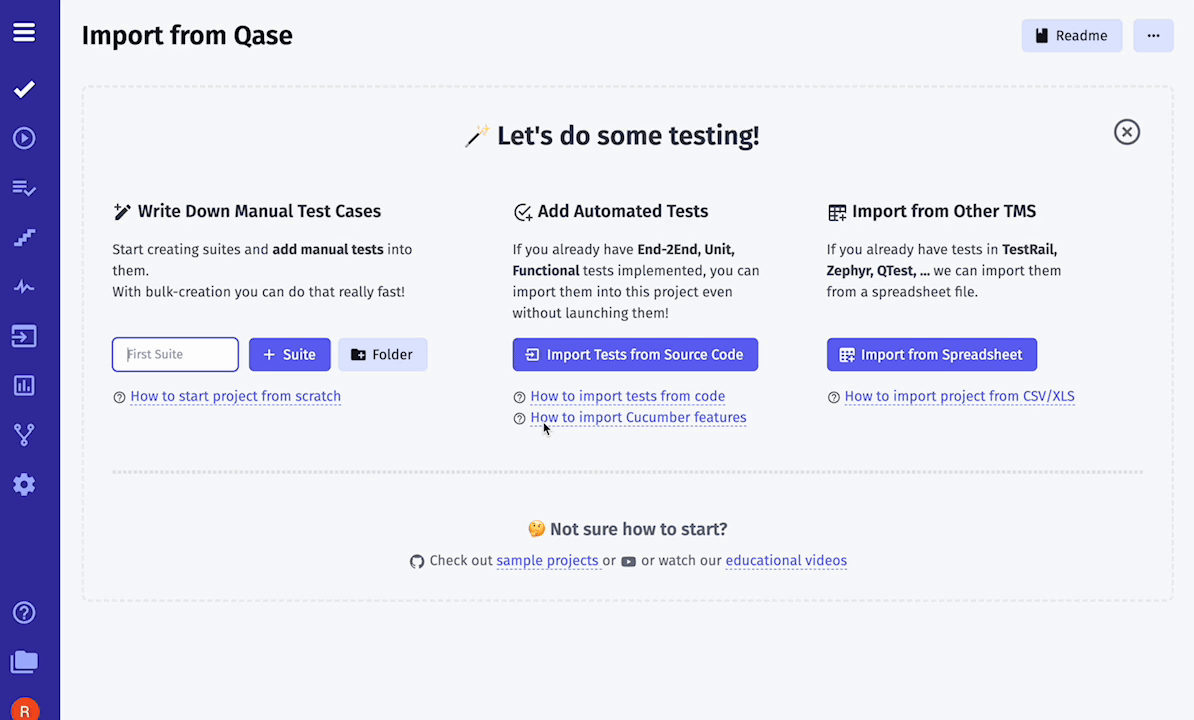This screenshot has height=720, width=1194.
Task: Open the Imports arrow-box icon in sidebar
Action: click(x=24, y=336)
